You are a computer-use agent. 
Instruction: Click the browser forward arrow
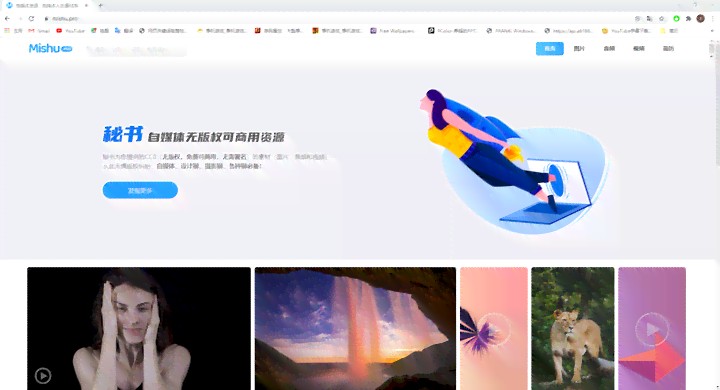(x=20, y=18)
